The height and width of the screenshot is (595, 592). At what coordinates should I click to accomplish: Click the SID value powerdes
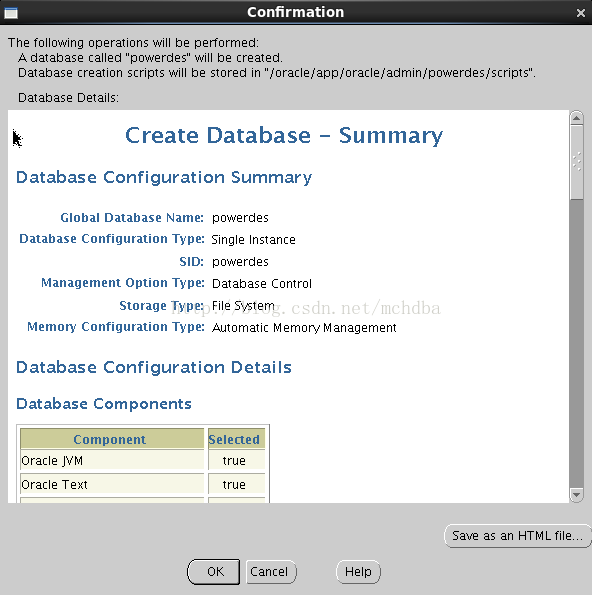pos(240,262)
